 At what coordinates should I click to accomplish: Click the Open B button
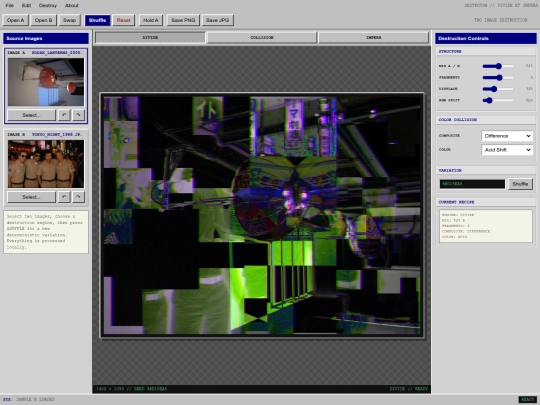(43, 20)
